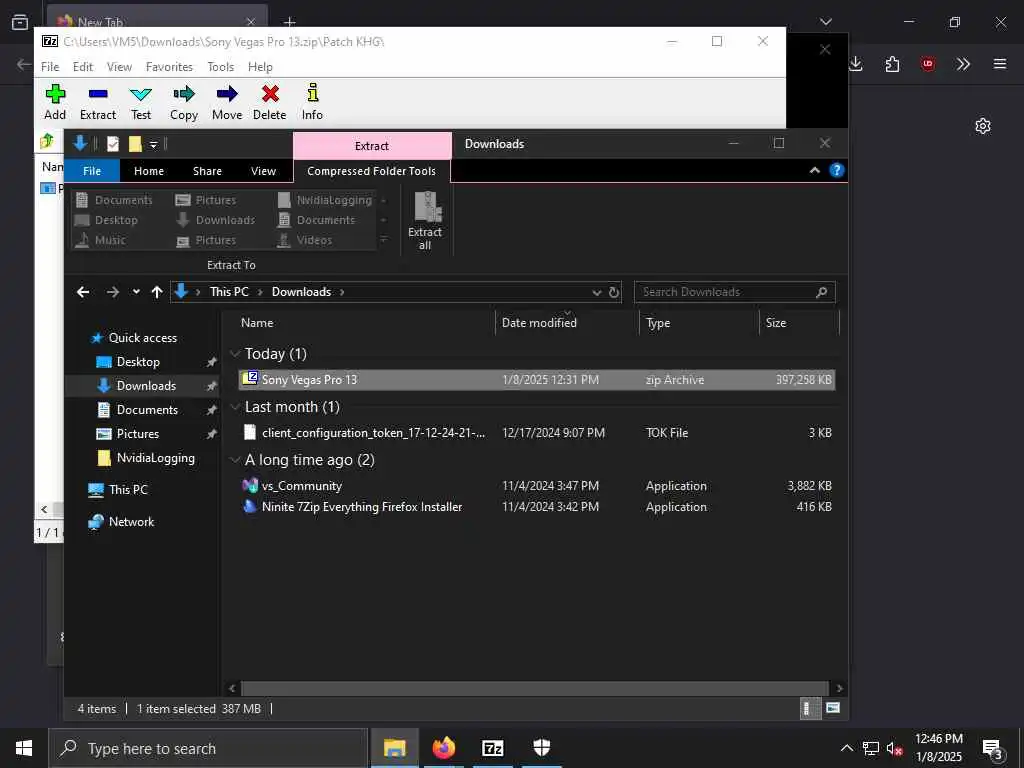Click the pink Extract contextual tab
The height and width of the screenshot is (768, 1024).
[x=372, y=146]
